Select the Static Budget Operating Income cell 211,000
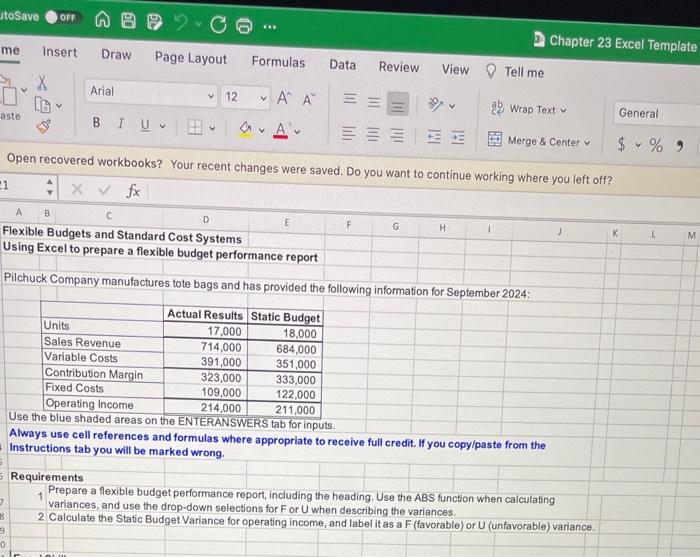 pyautogui.click(x=284, y=410)
